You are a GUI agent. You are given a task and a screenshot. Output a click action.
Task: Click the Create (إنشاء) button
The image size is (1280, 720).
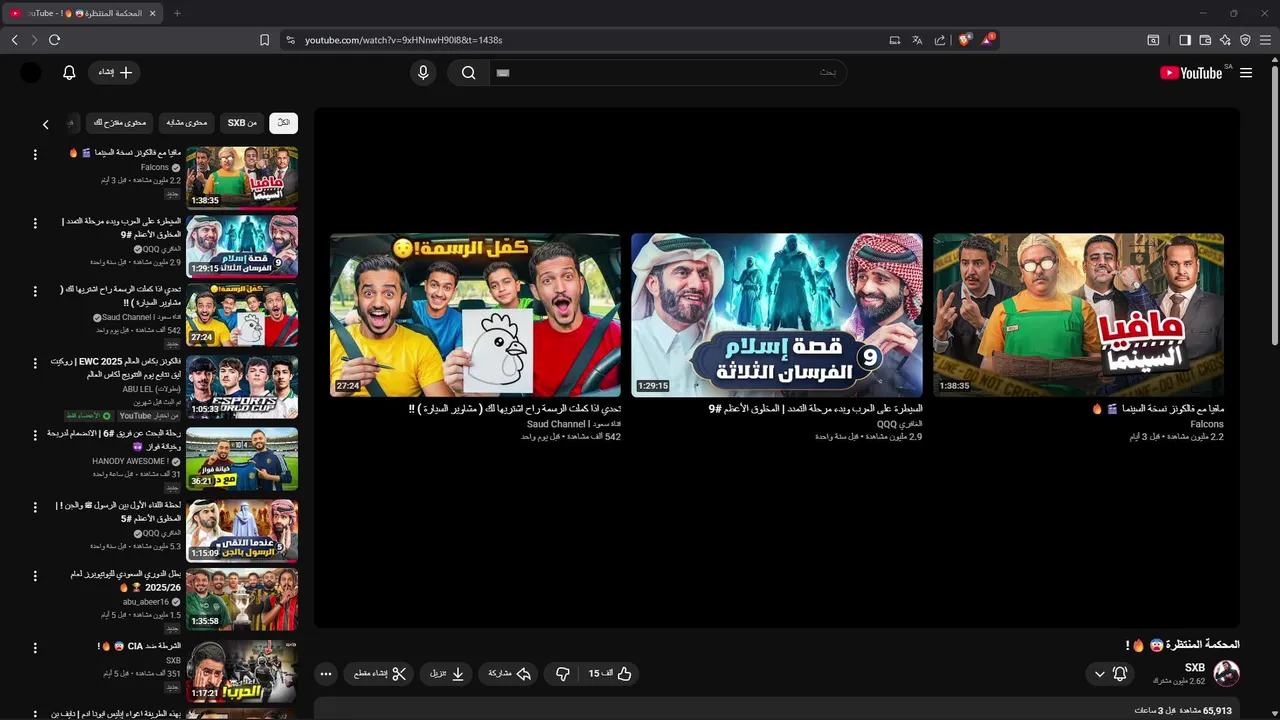tap(115, 73)
